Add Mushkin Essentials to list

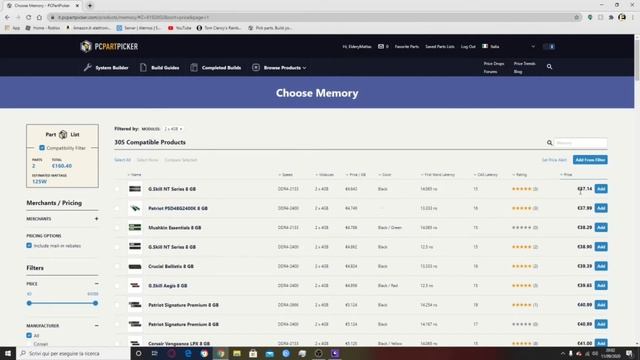[x=601, y=227]
